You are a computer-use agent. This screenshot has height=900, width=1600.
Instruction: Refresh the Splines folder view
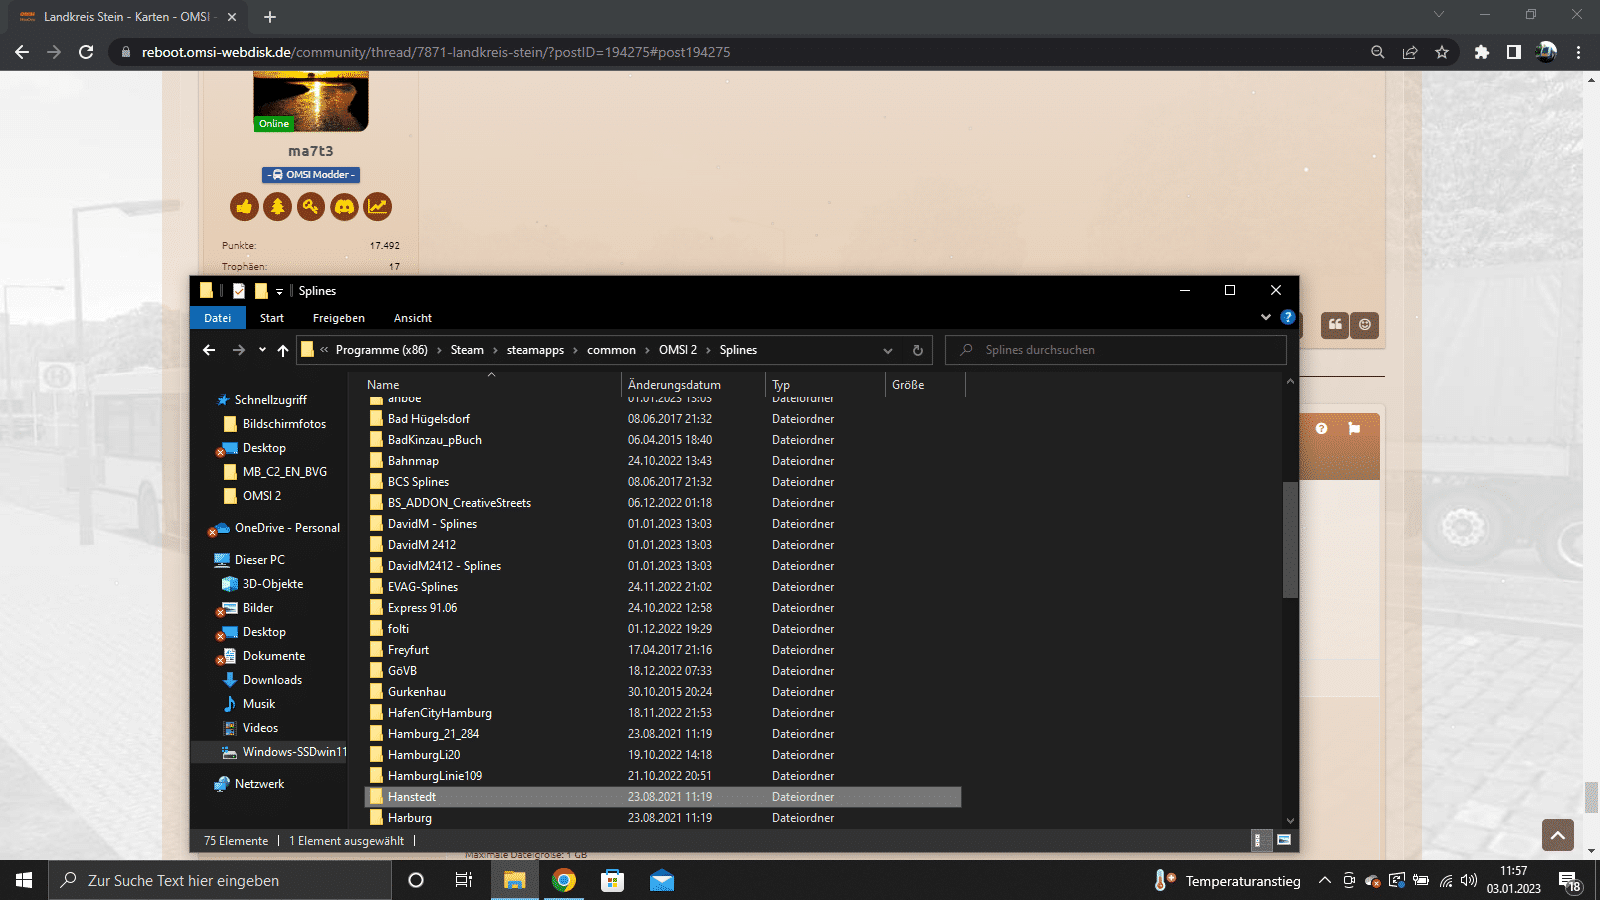(x=917, y=350)
